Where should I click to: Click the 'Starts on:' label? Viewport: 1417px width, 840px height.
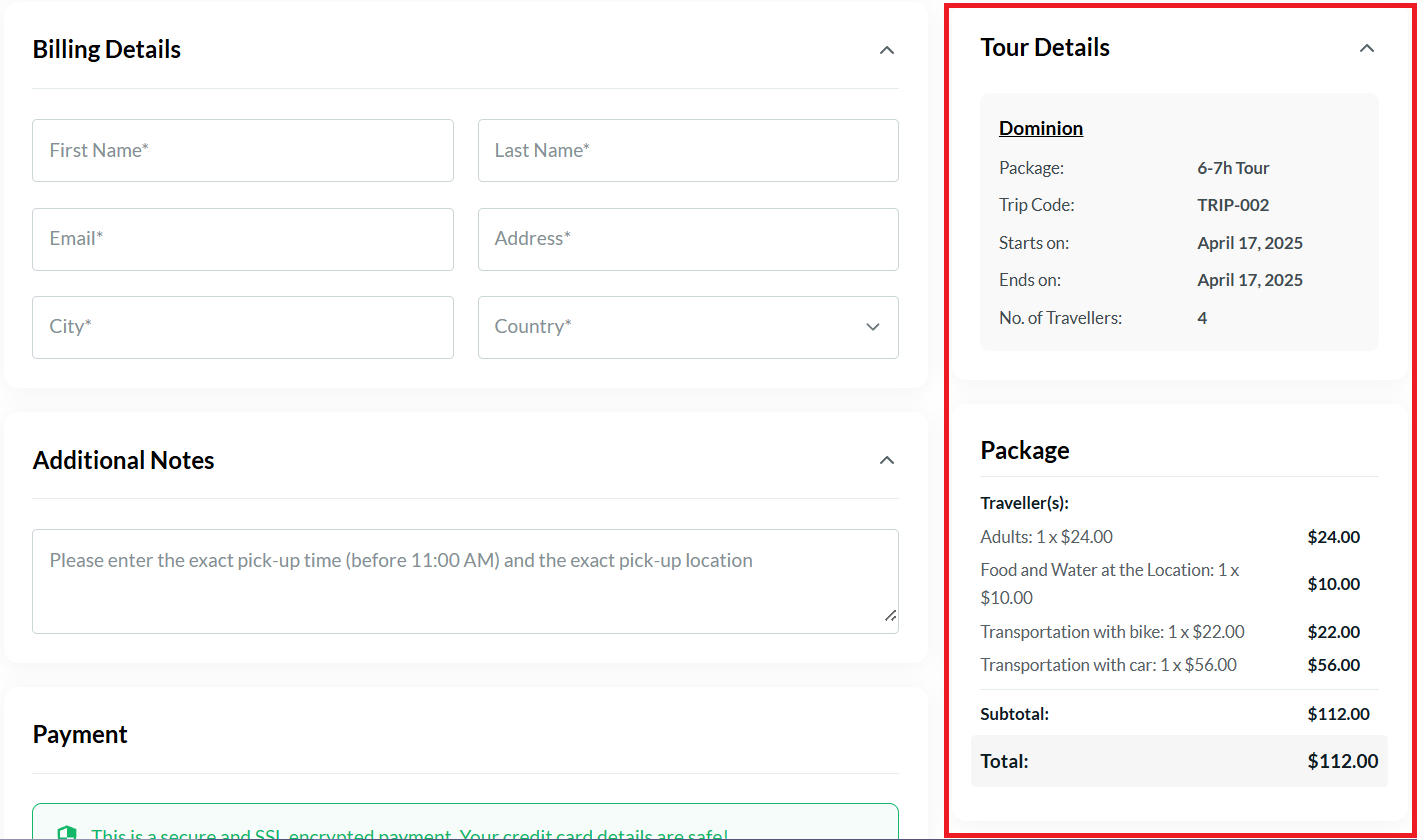pyautogui.click(x=1033, y=243)
